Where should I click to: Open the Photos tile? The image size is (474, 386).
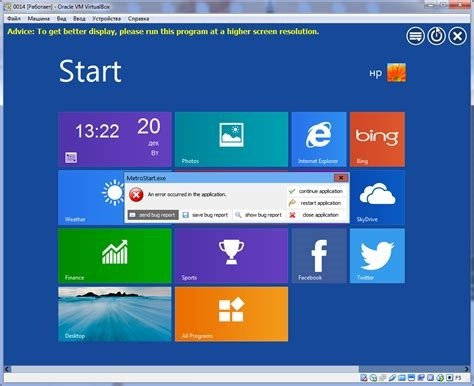231,139
